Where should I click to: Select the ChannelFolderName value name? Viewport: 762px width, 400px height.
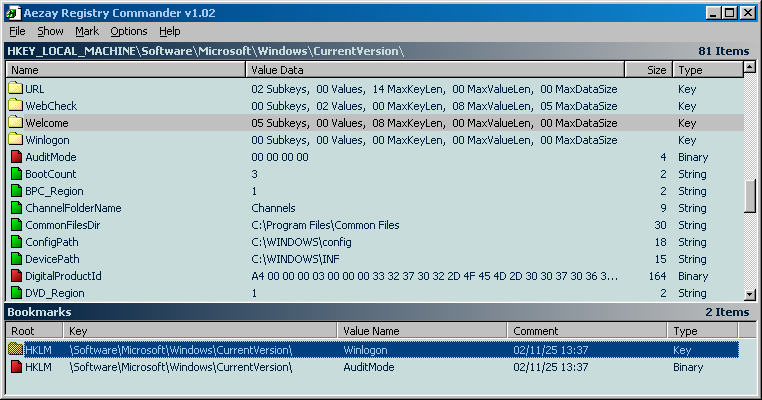pos(73,208)
